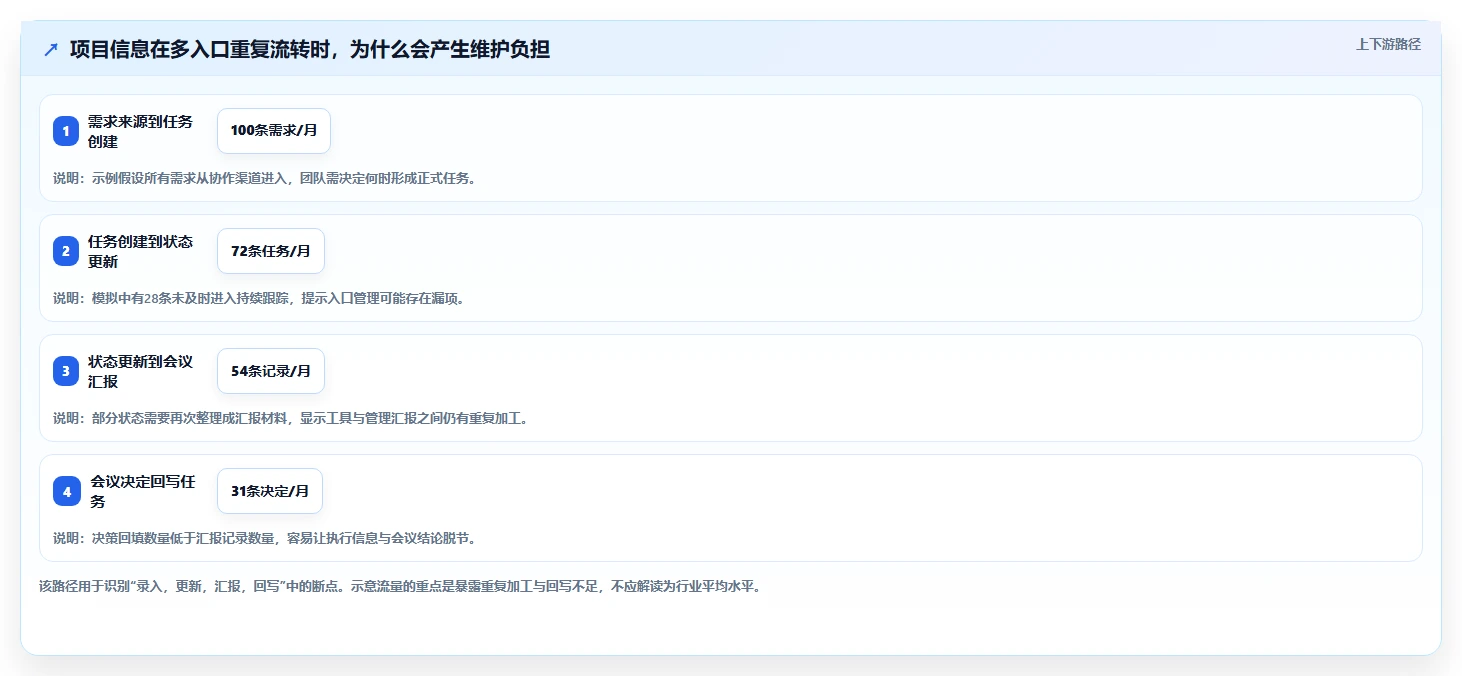Click the 31条决定/月 value chip
Viewport: 1462px width, 676px height.
point(270,491)
